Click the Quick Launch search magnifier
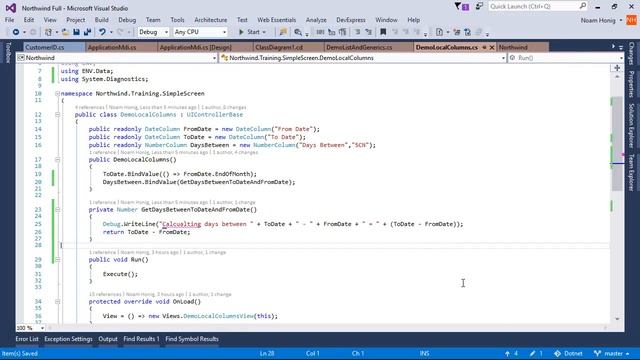 (582, 6)
